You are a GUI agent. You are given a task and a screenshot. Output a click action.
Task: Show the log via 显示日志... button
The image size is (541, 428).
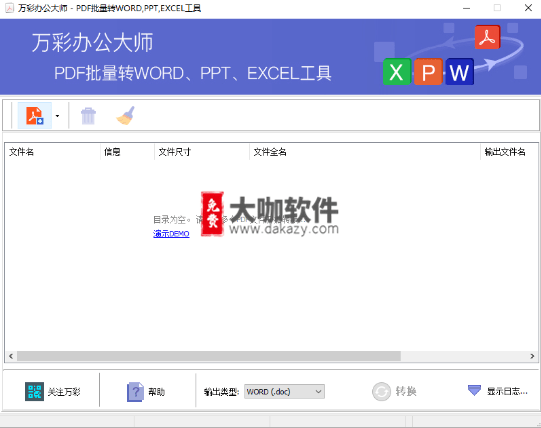tap(507, 391)
